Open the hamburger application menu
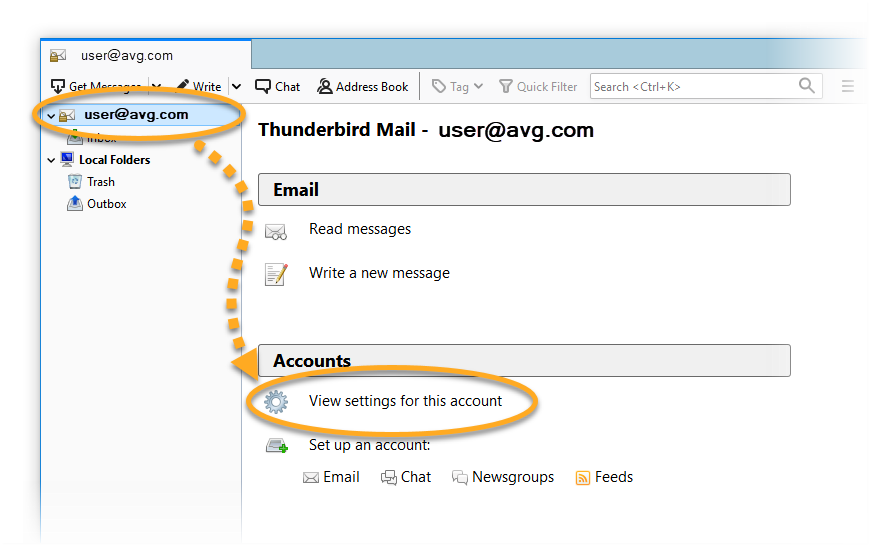 tap(848, 86)
